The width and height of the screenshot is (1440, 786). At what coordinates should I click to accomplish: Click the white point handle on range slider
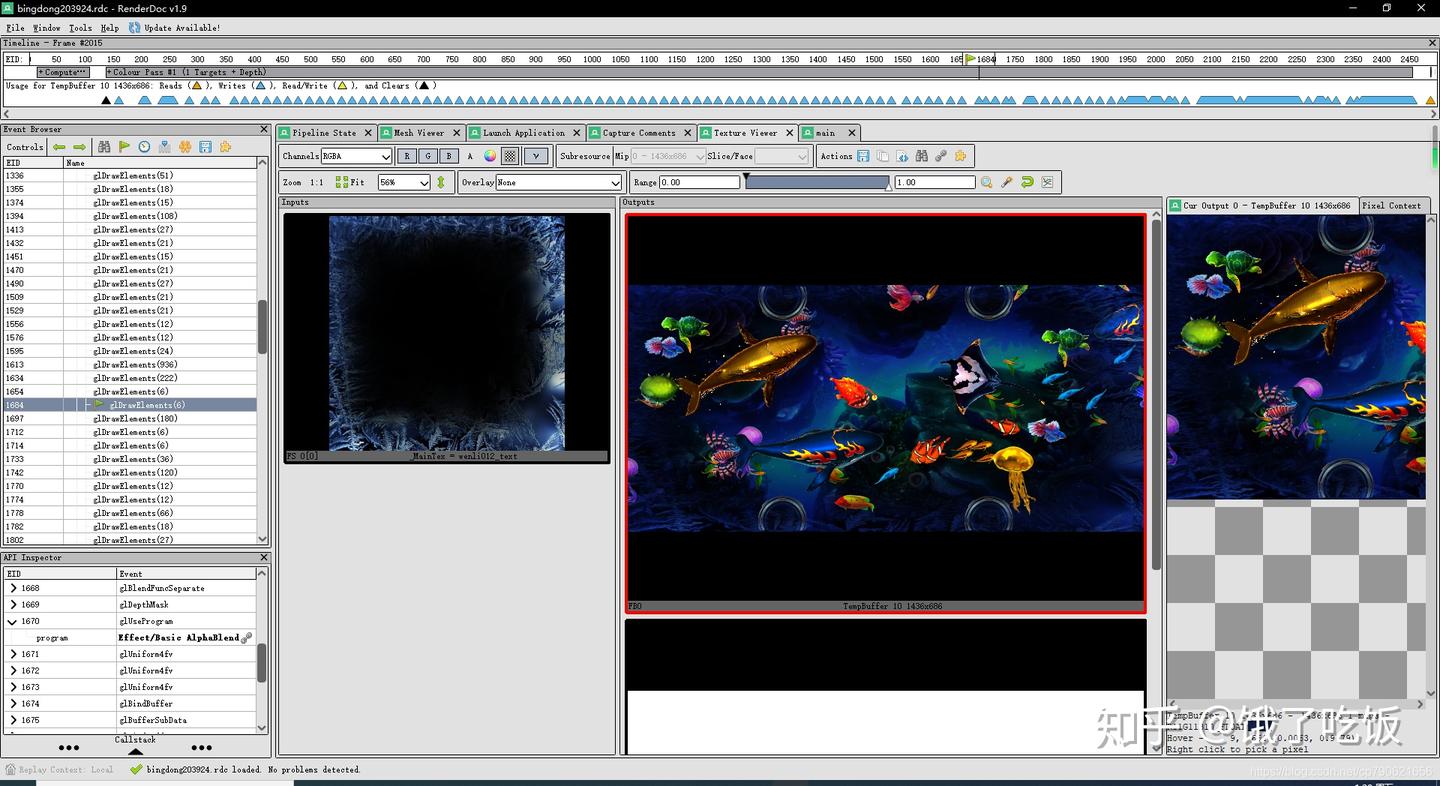pos(889,186)
